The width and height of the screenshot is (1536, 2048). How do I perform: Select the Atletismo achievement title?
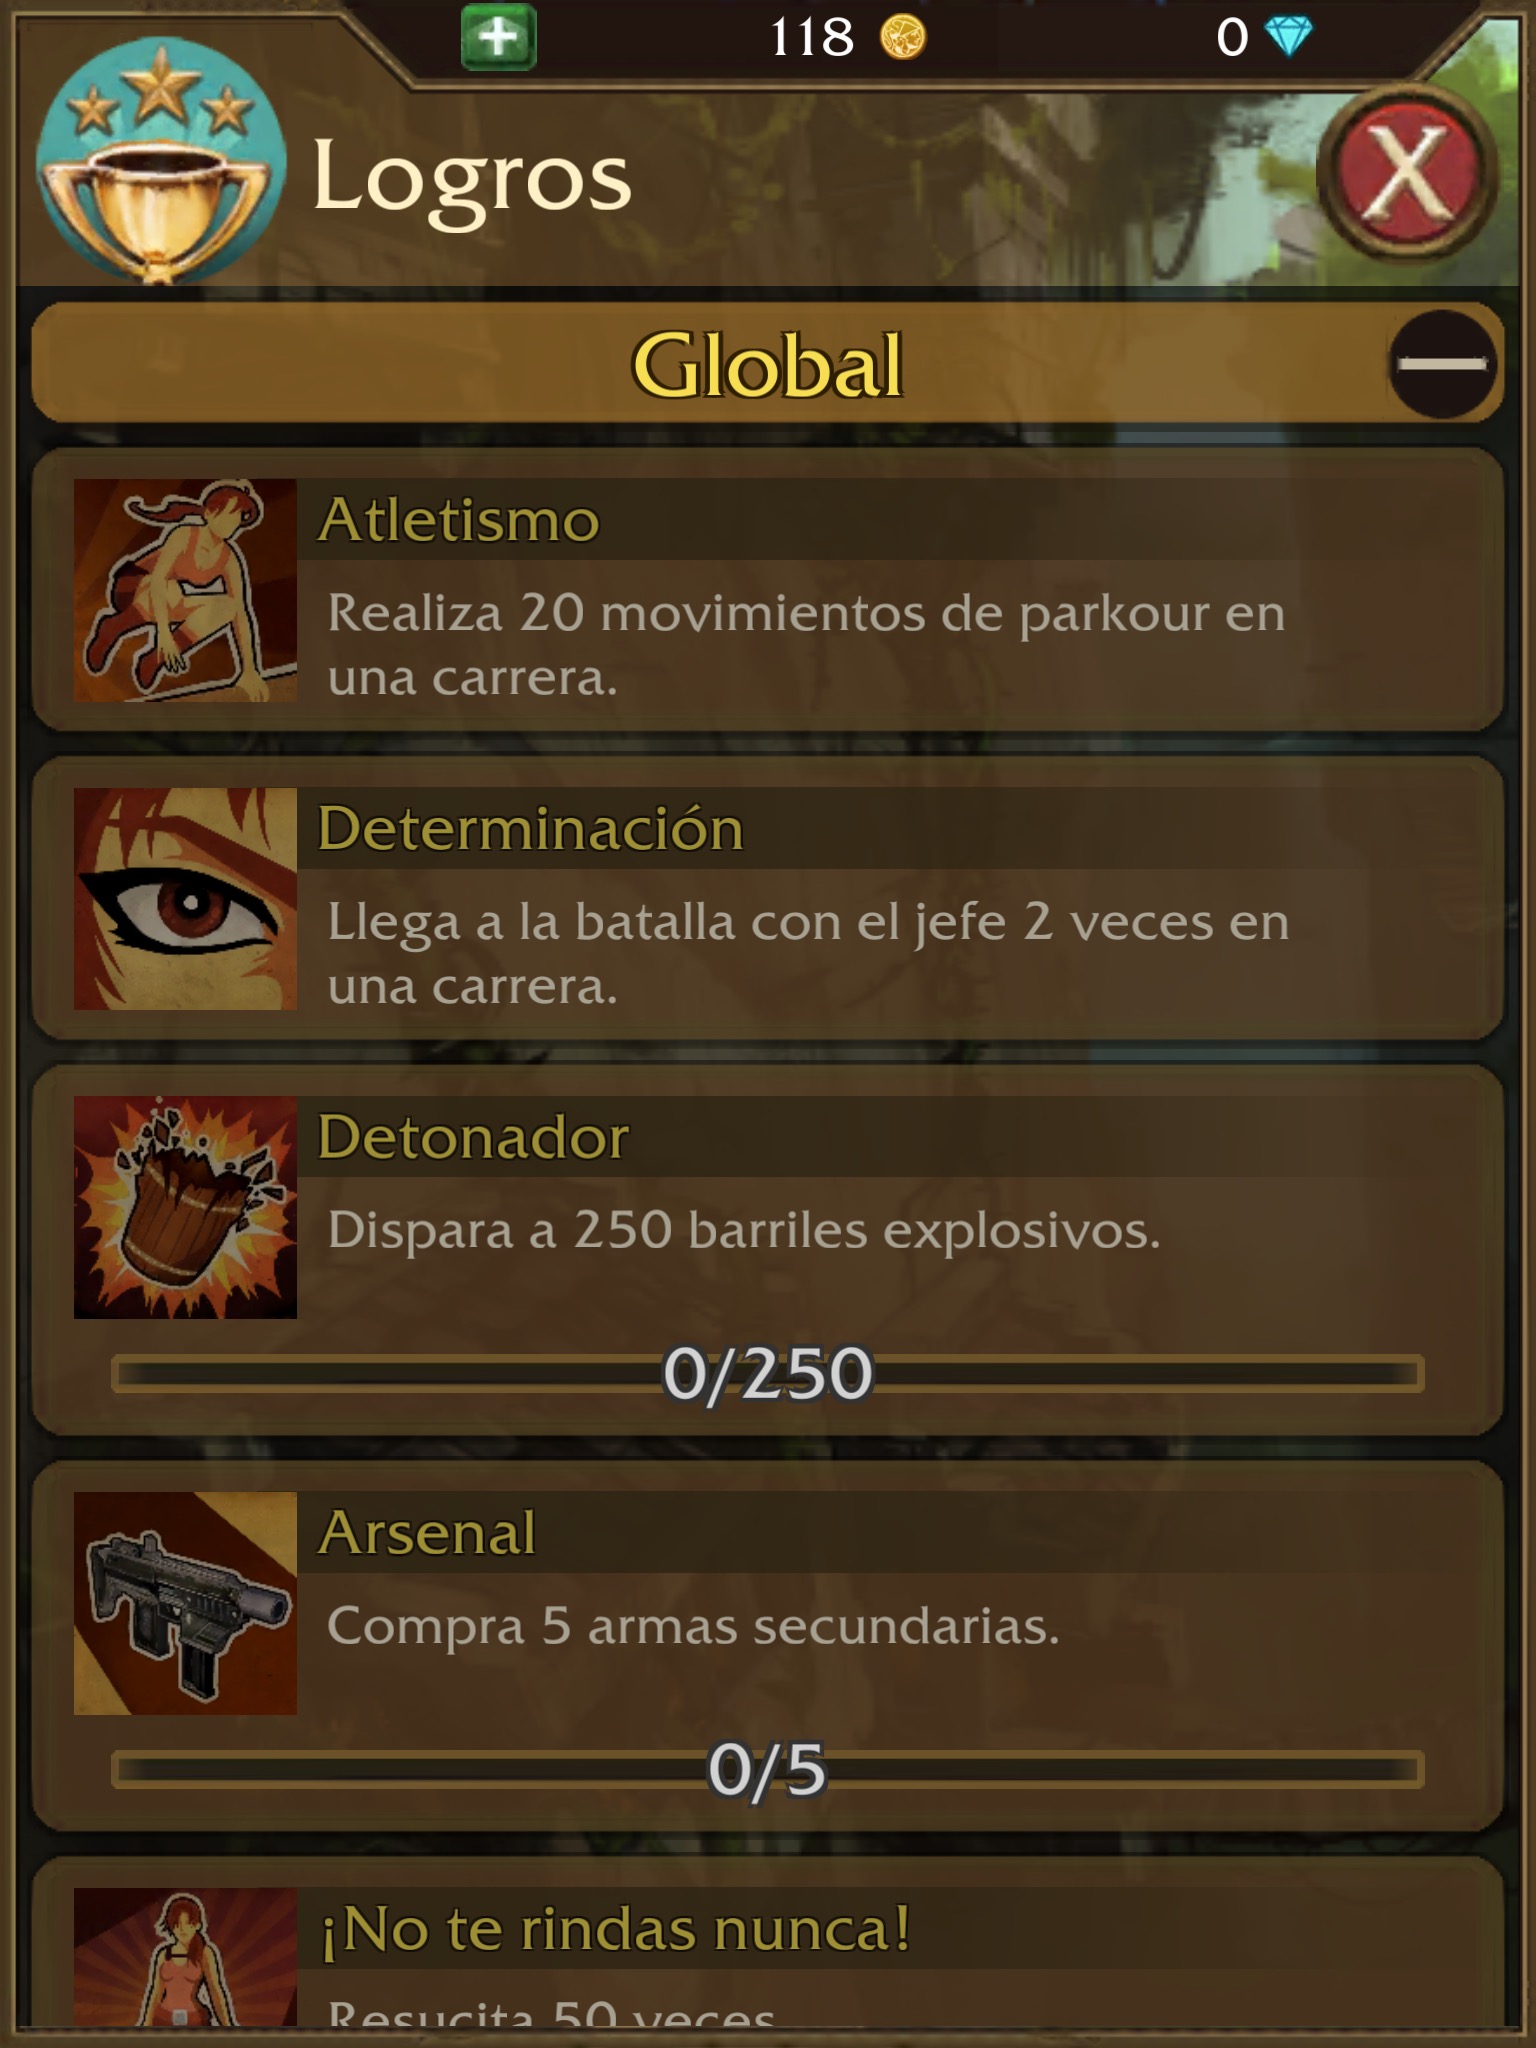459,520
